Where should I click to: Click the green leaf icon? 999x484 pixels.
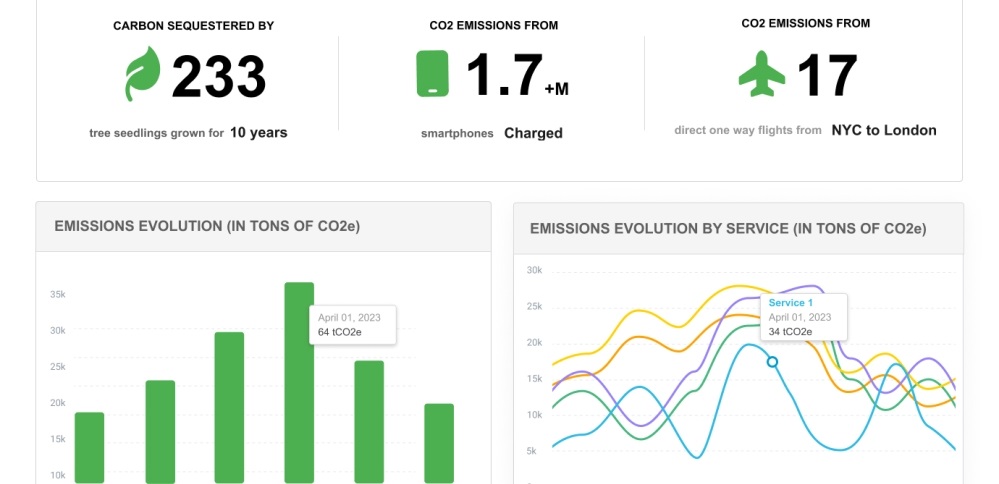(x=142, y=76)
